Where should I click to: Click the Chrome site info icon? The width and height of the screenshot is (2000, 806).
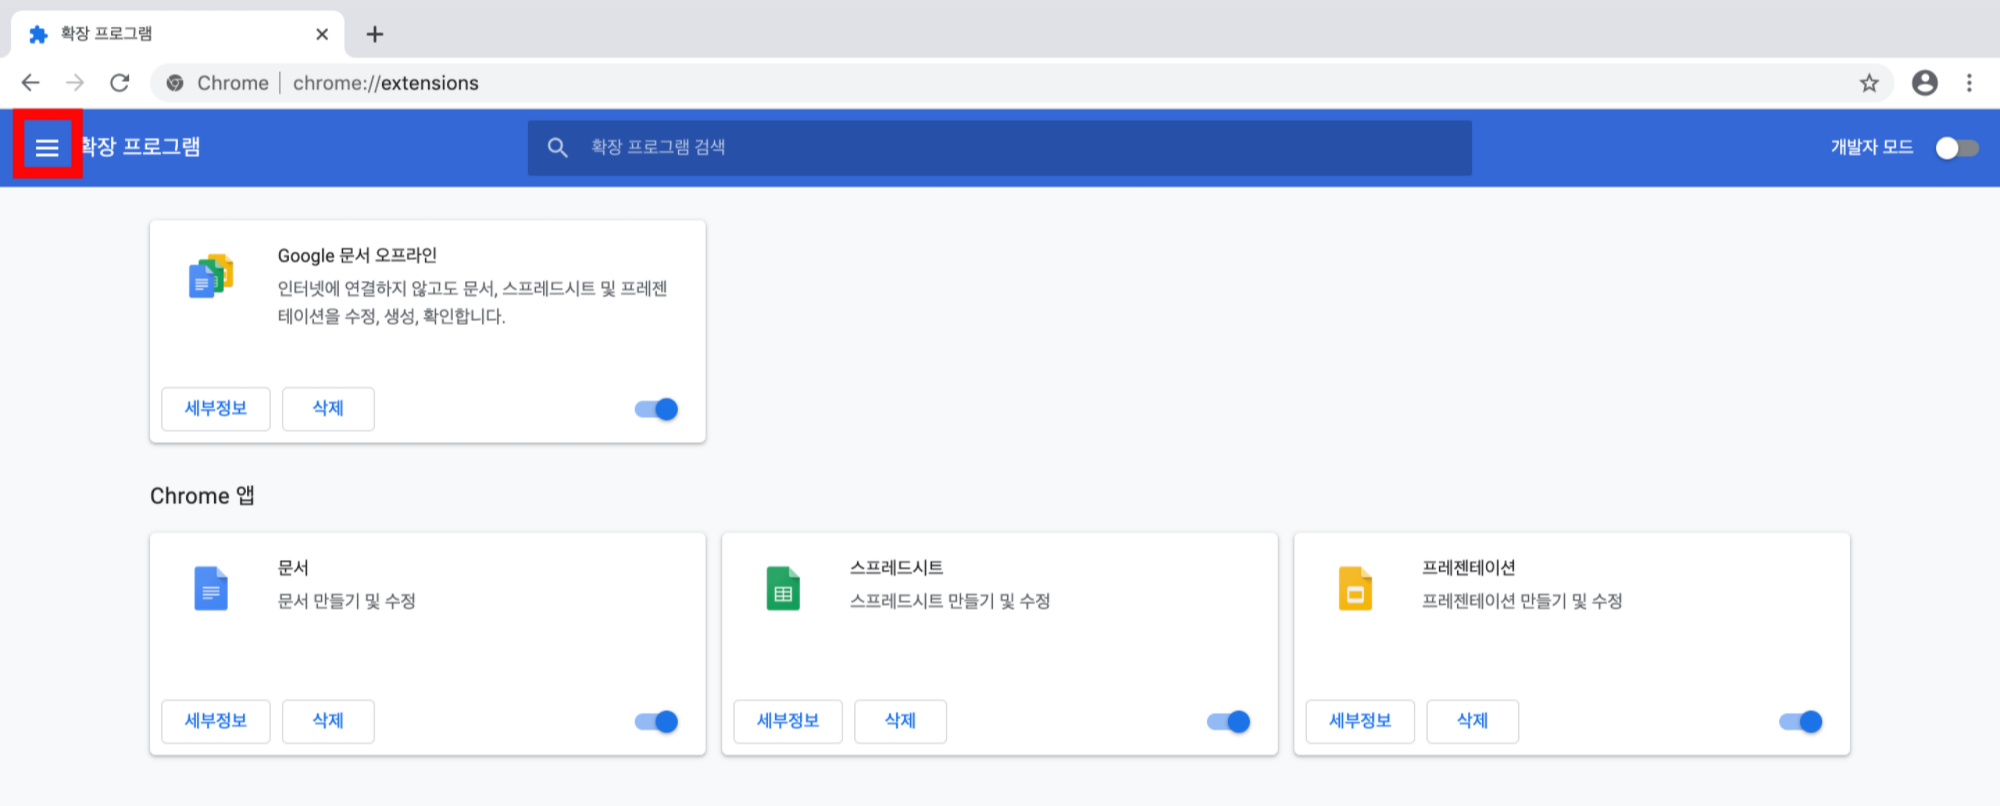(x=175, y=83)
